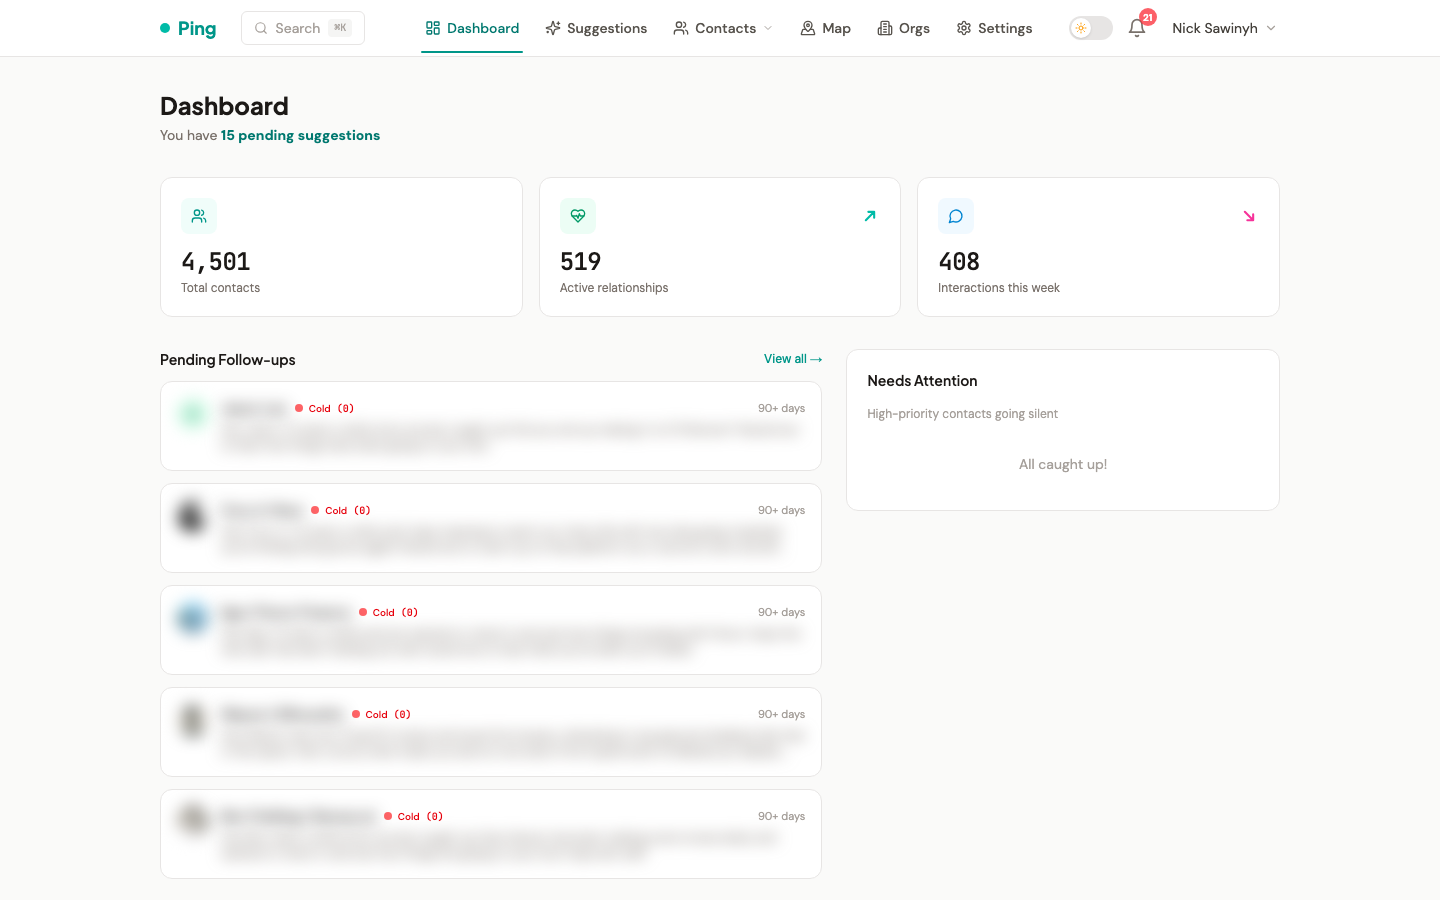Click the 4,501 total contacts value
The height and width of the screenshot is (900, 1440).
216,262
